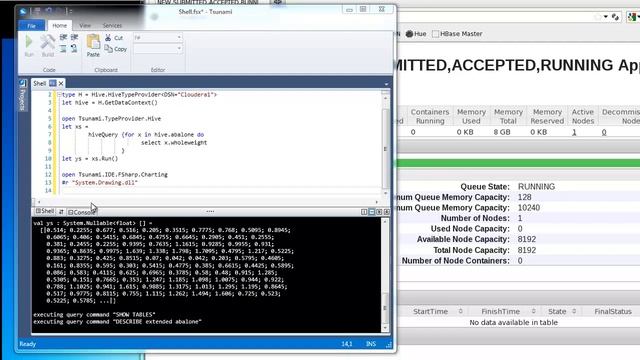
Task: Sort by State column arrows
Action: pyautogui.click(x=574, y=311)
